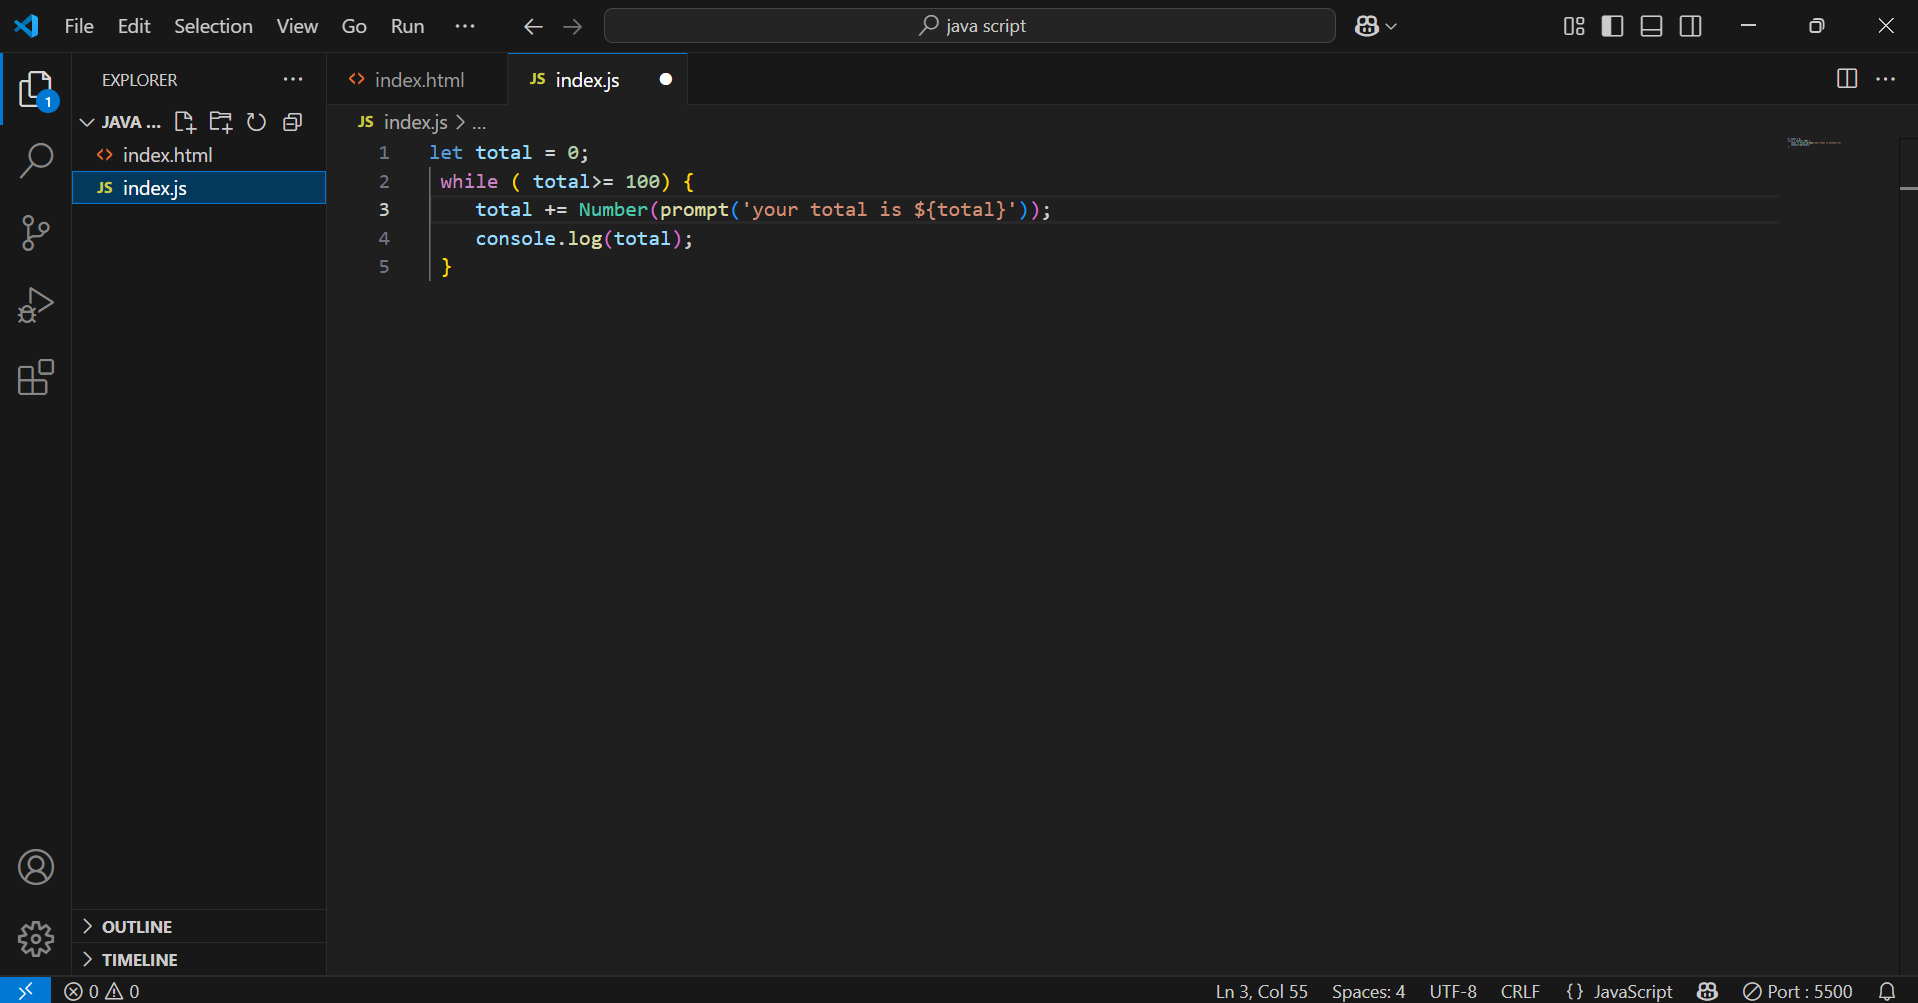Toggle the primary side bar visibility
Viewport: 1918px width, 1003px height.
[x=1612, y=26]
